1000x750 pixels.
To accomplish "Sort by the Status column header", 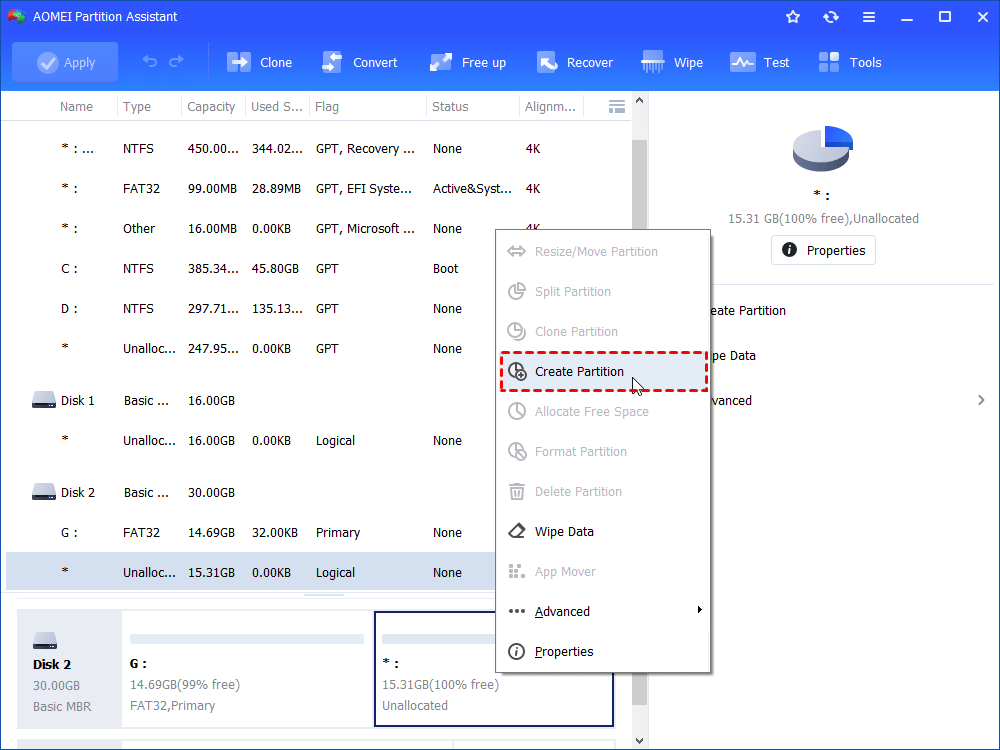I will pos(450,107).
